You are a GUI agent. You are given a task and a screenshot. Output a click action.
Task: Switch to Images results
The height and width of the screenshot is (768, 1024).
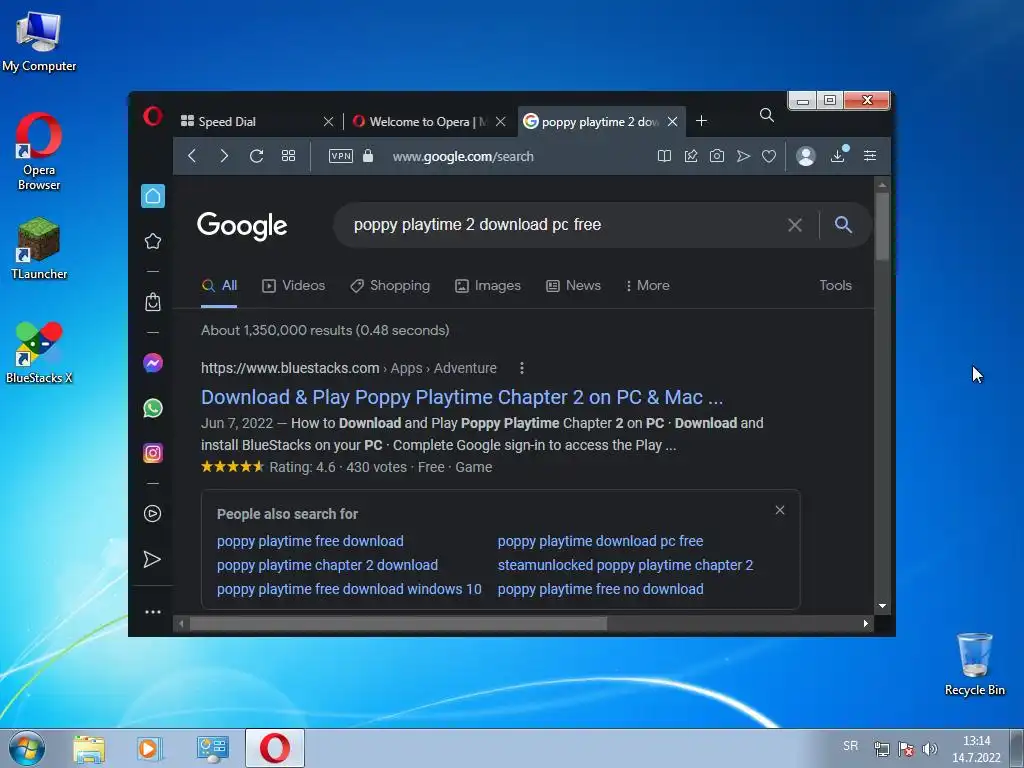click(488, 285)
